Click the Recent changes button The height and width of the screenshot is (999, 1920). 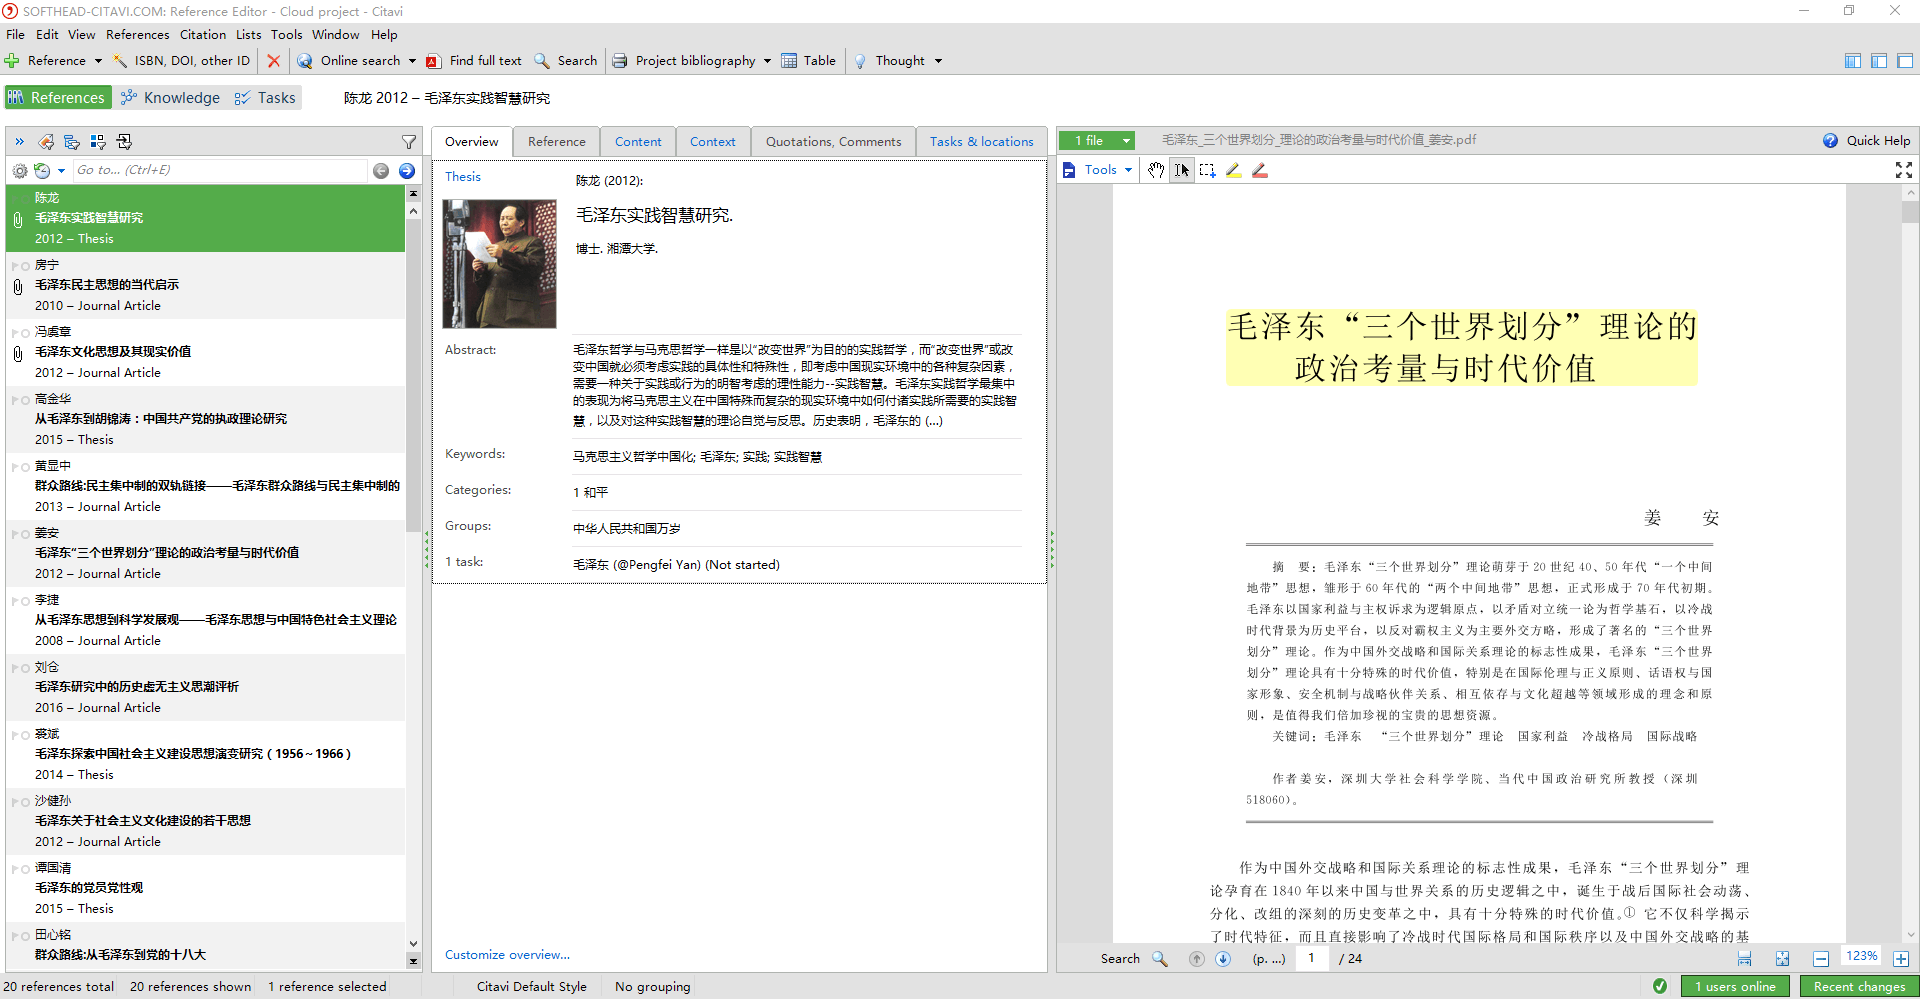click(1859, 986)
